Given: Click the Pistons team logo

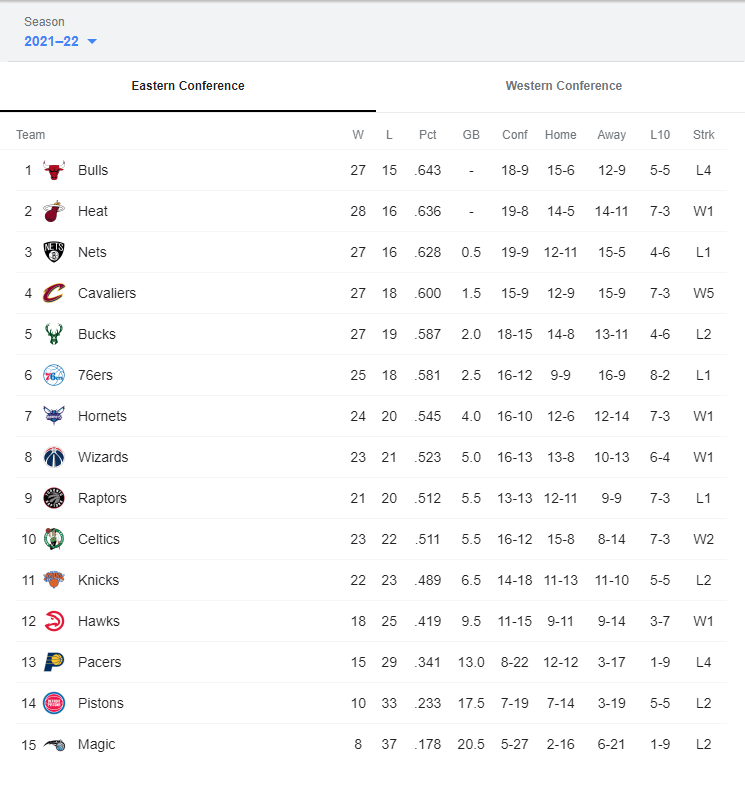Looking at the screenshot, I should [54, 703].
